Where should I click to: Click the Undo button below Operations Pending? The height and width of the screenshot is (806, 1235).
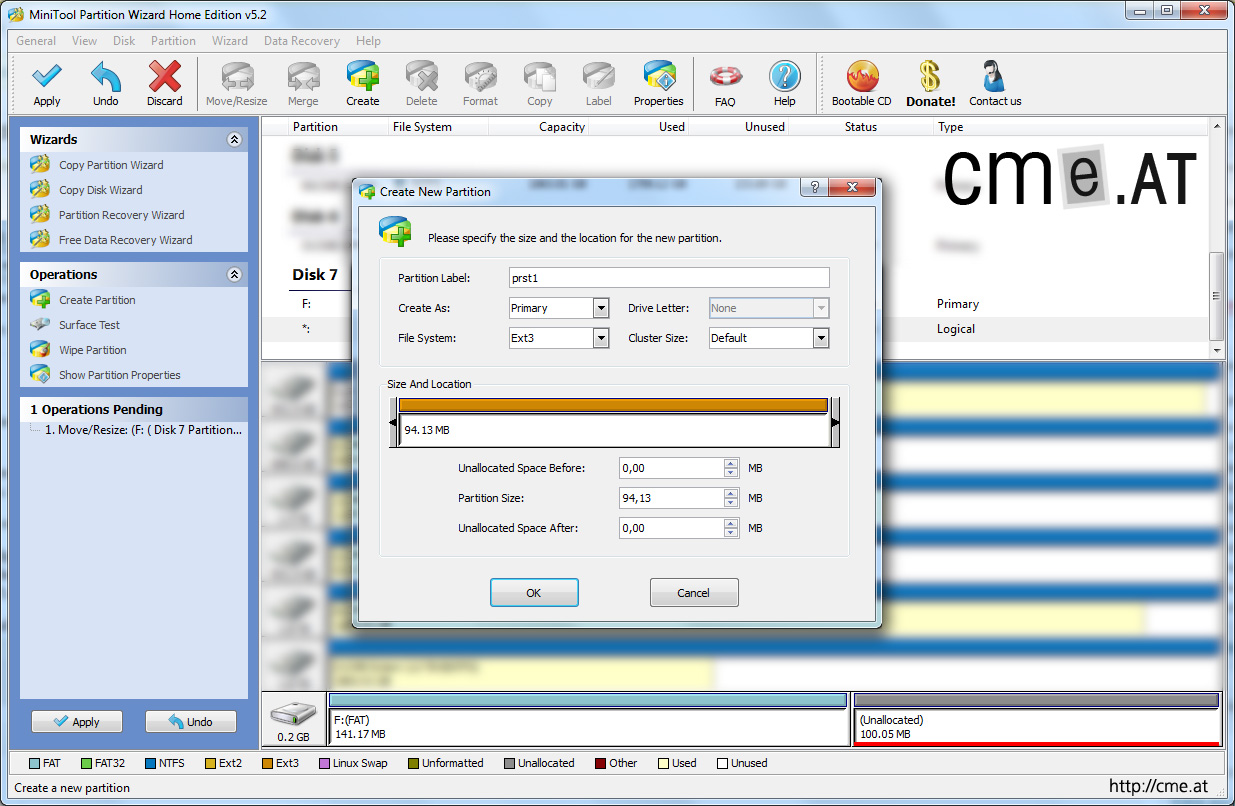tap(191, 722)
